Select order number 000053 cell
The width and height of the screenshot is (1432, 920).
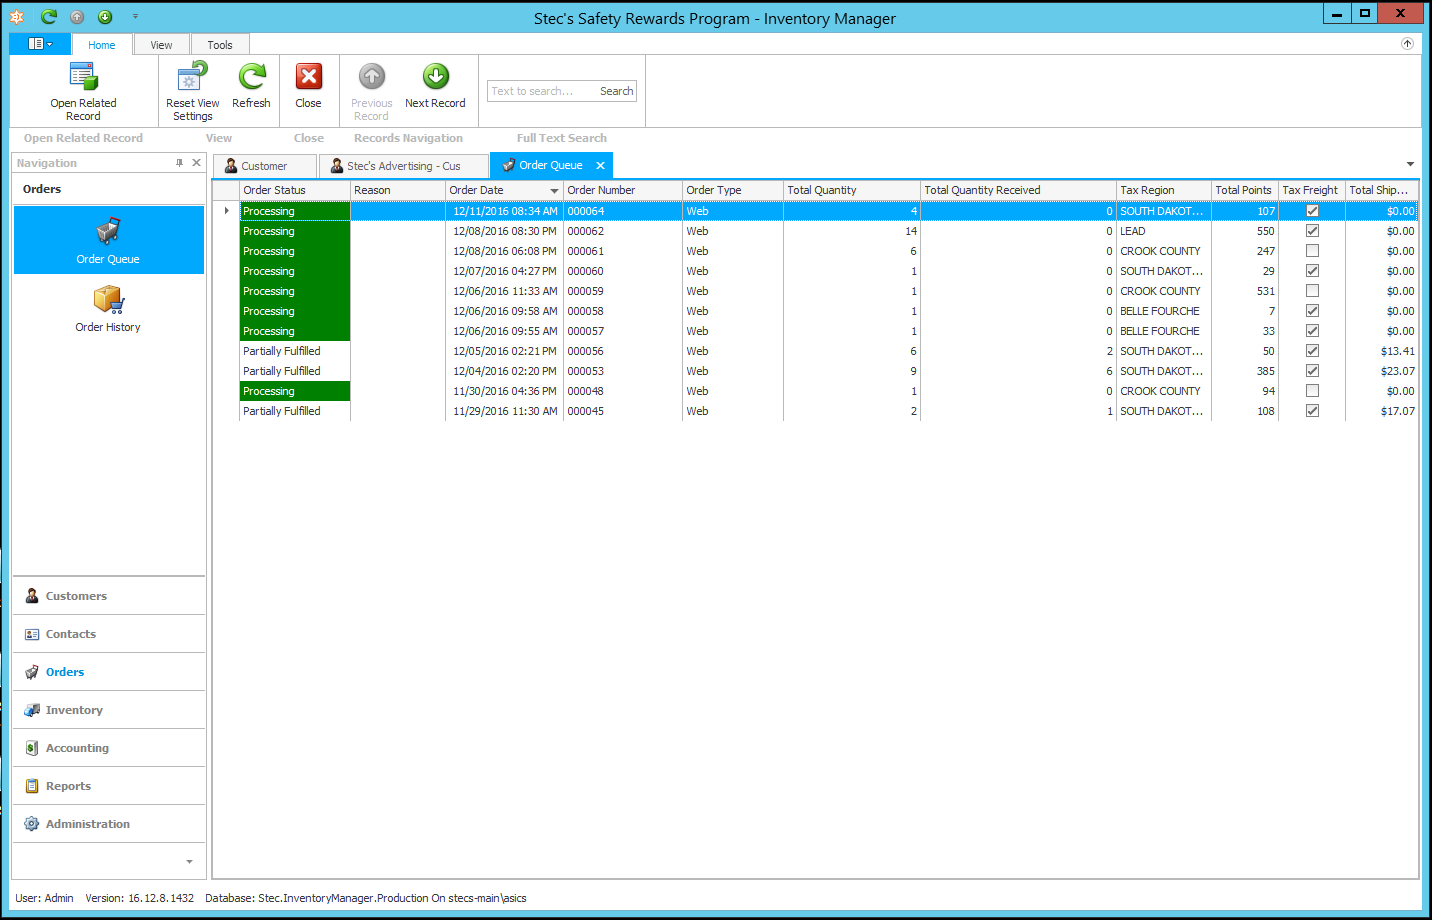[x=623, y=371]
